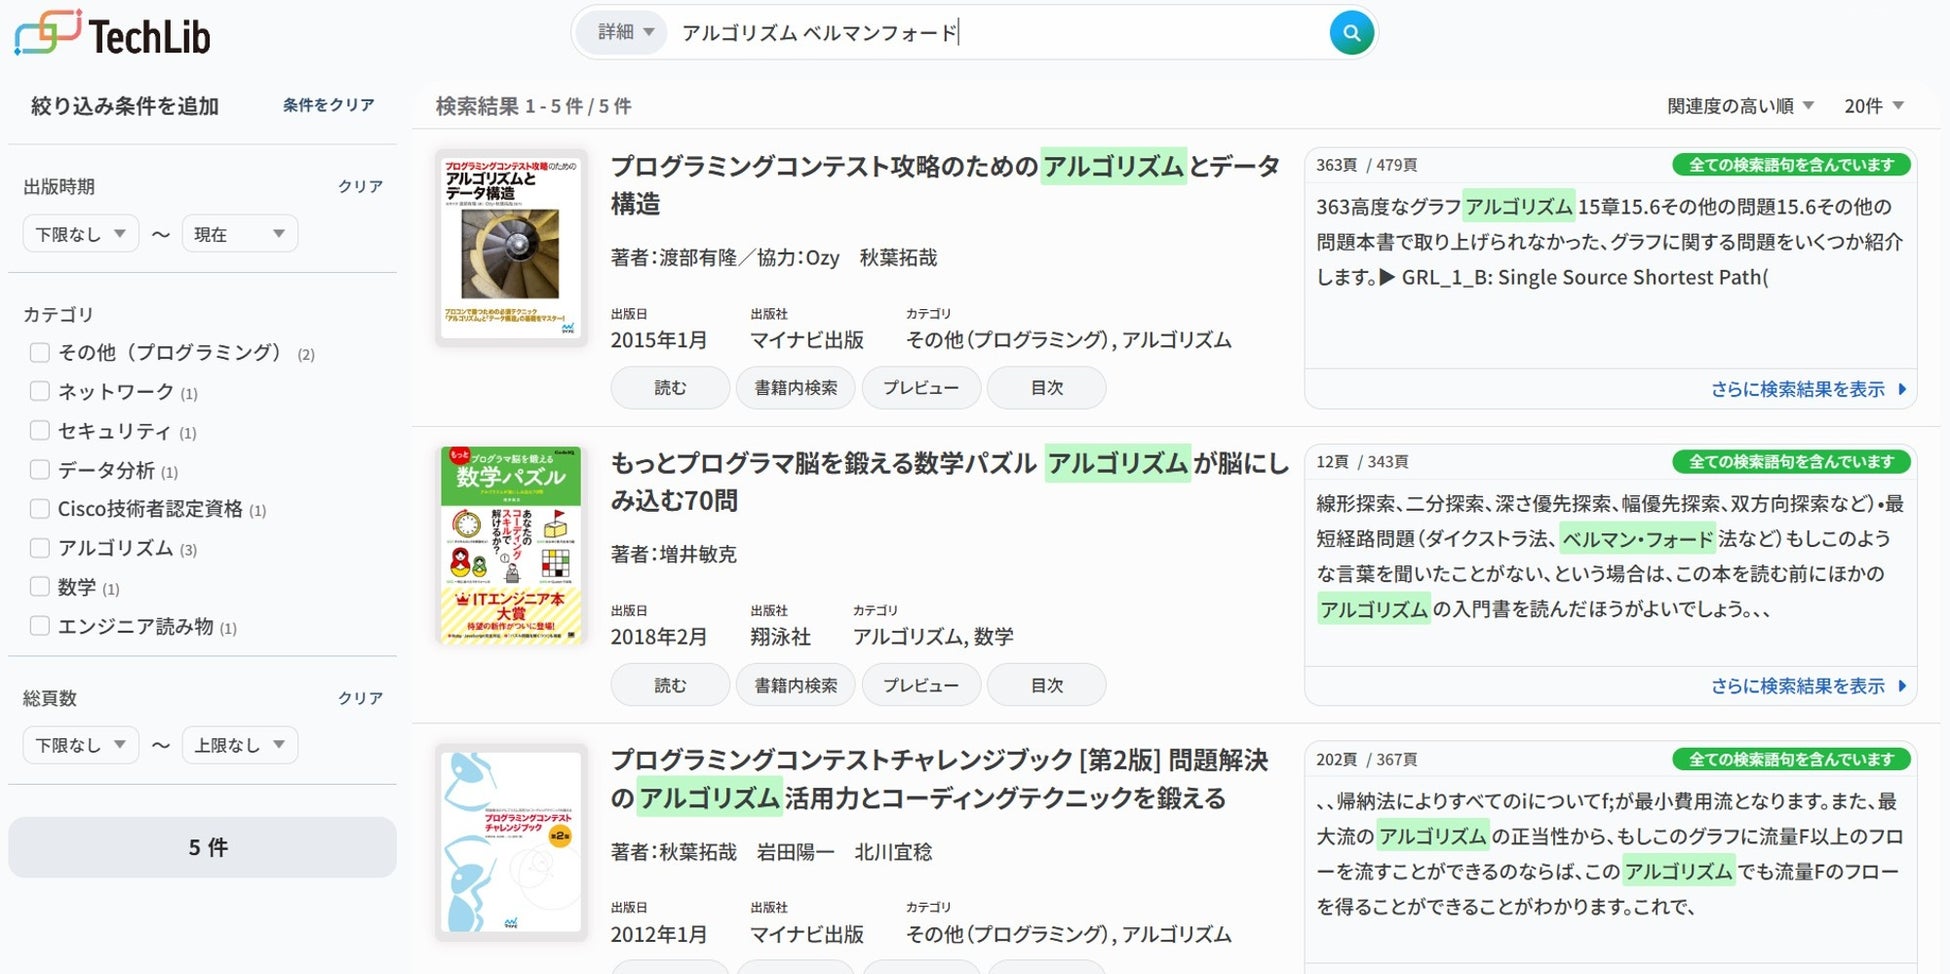Clear the 総頁数 filter

tap(360, 698)
